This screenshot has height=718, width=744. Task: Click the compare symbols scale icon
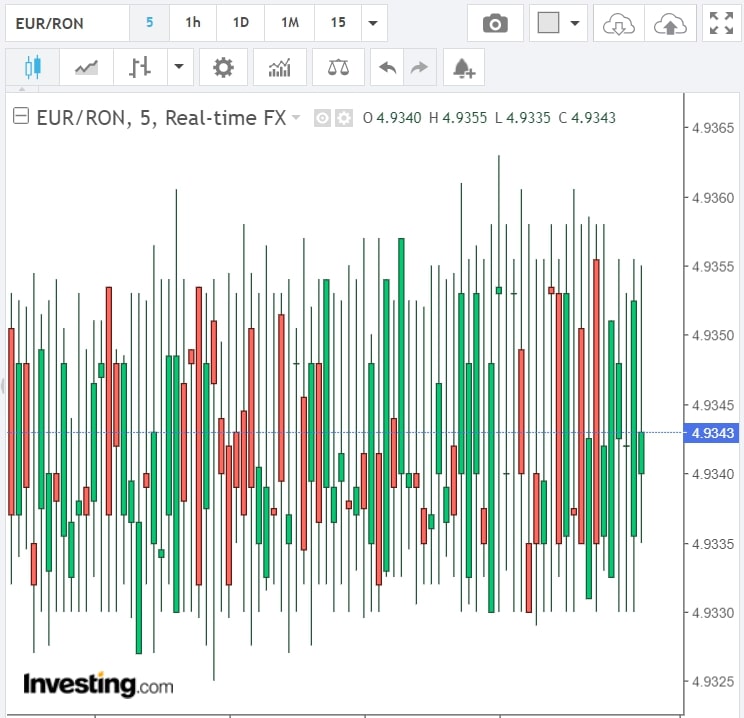coord(338,68)
